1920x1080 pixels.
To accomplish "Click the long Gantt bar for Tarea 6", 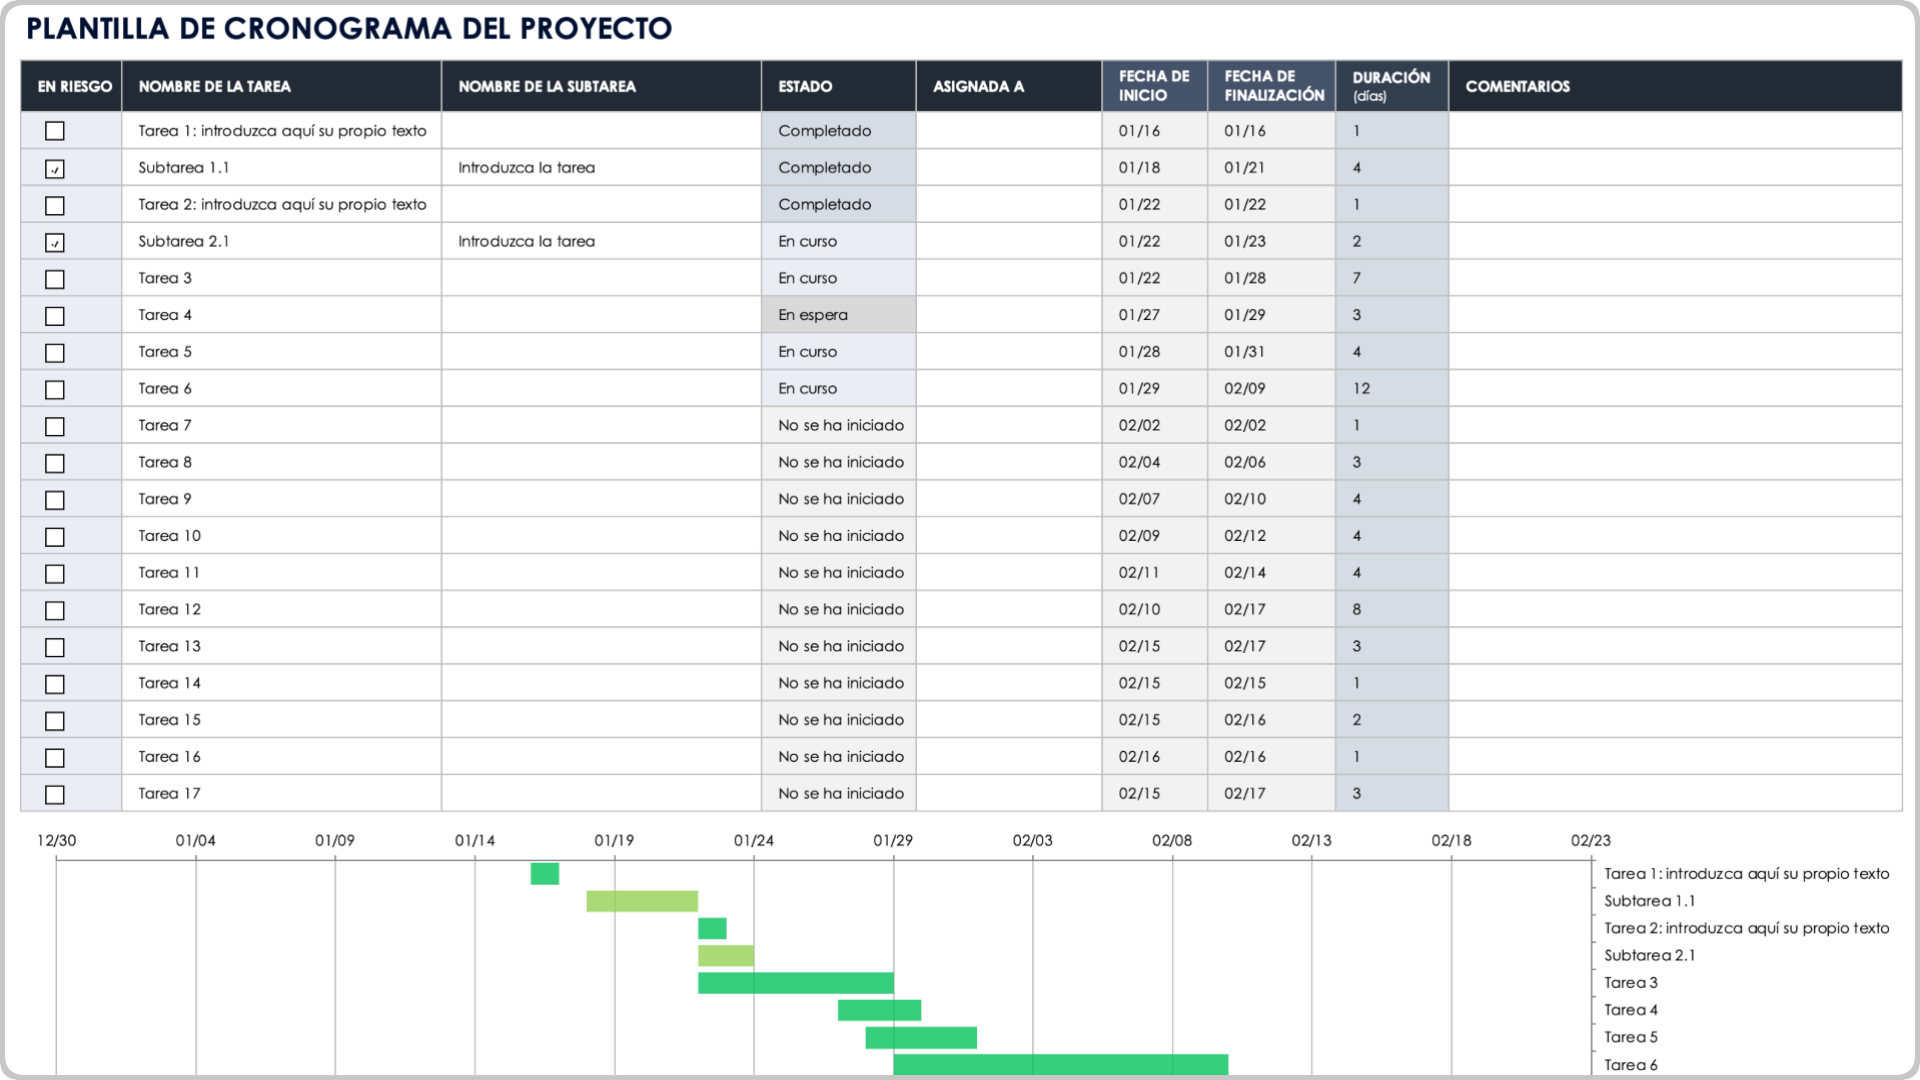I will tap(1061, 1065).
